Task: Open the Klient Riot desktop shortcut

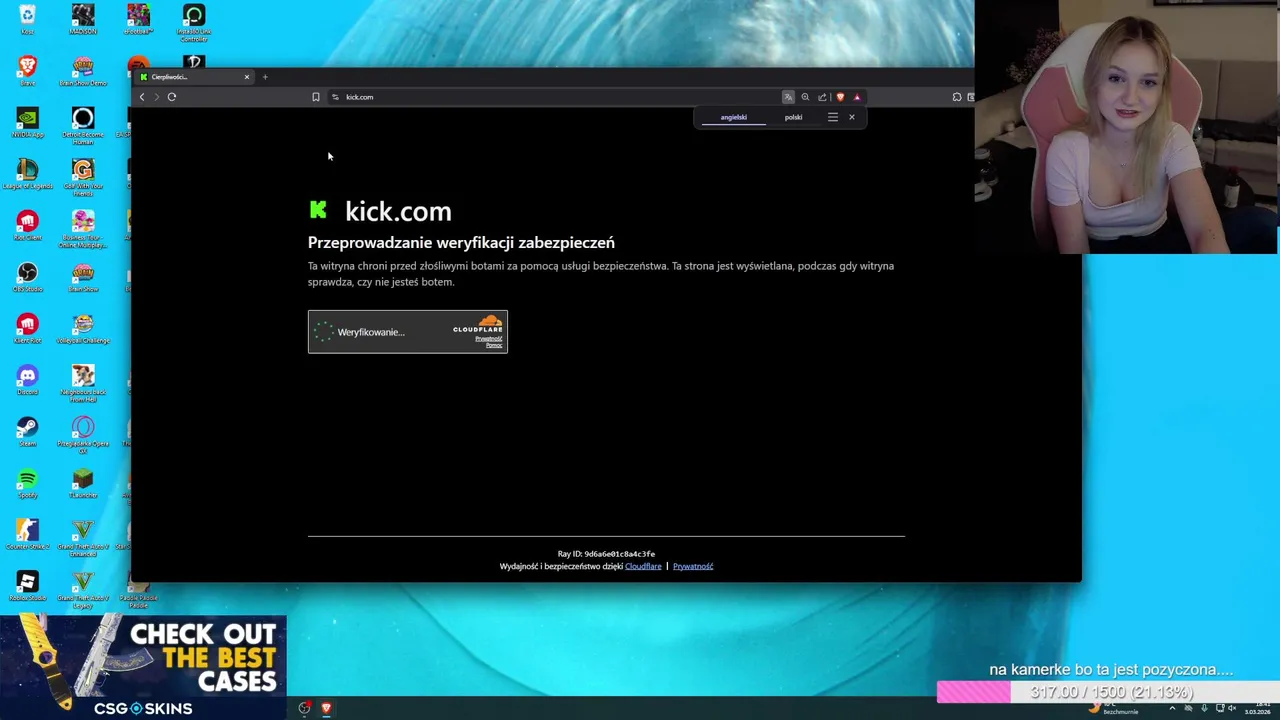Action: click(x=27, y=329)
